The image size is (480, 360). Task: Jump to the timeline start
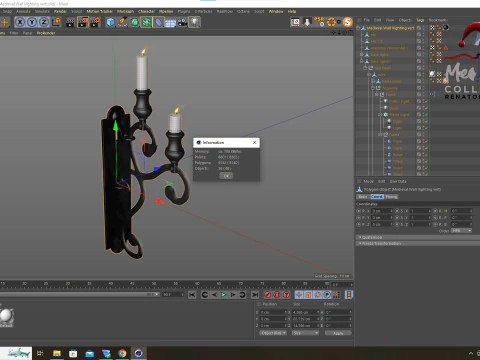pos(192,295)
